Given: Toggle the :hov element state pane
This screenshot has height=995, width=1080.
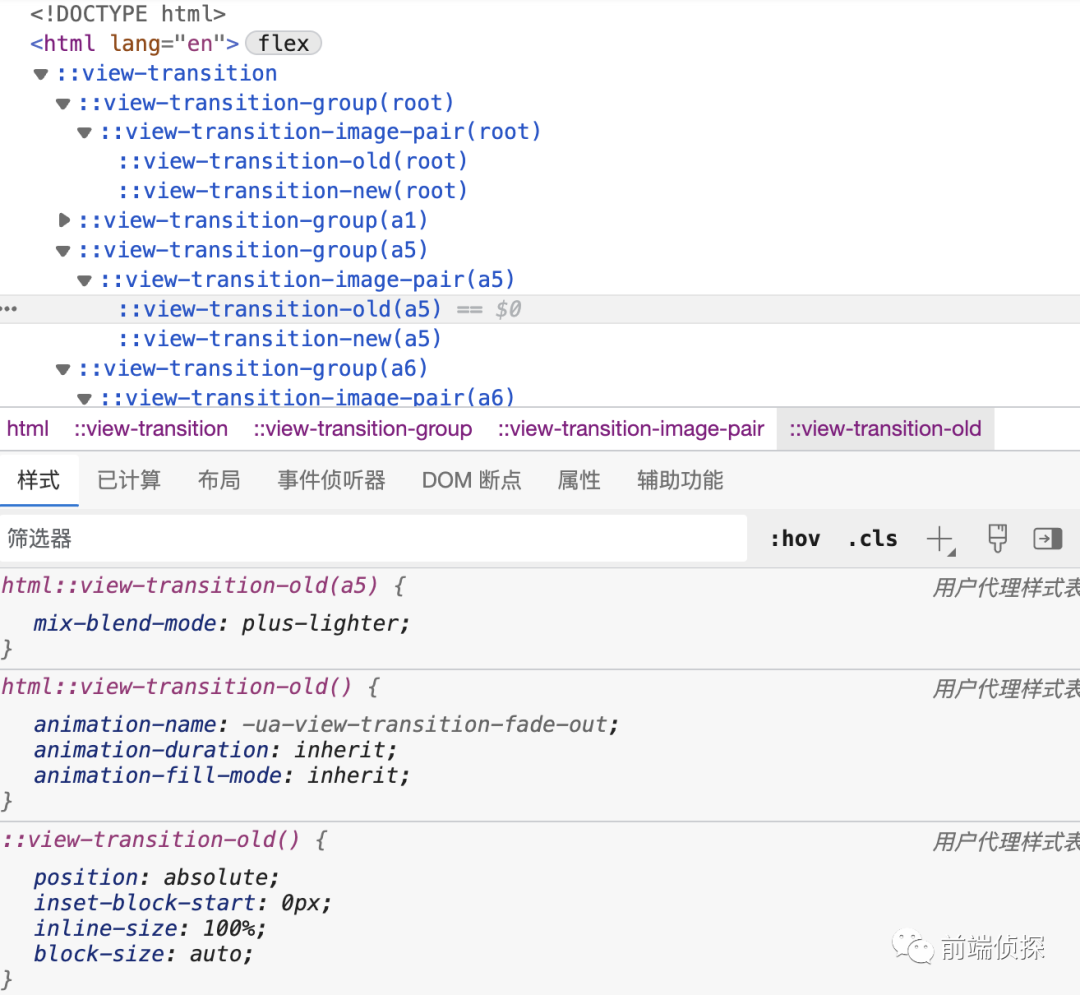Looking at the screenshot, I should [795, 538].
